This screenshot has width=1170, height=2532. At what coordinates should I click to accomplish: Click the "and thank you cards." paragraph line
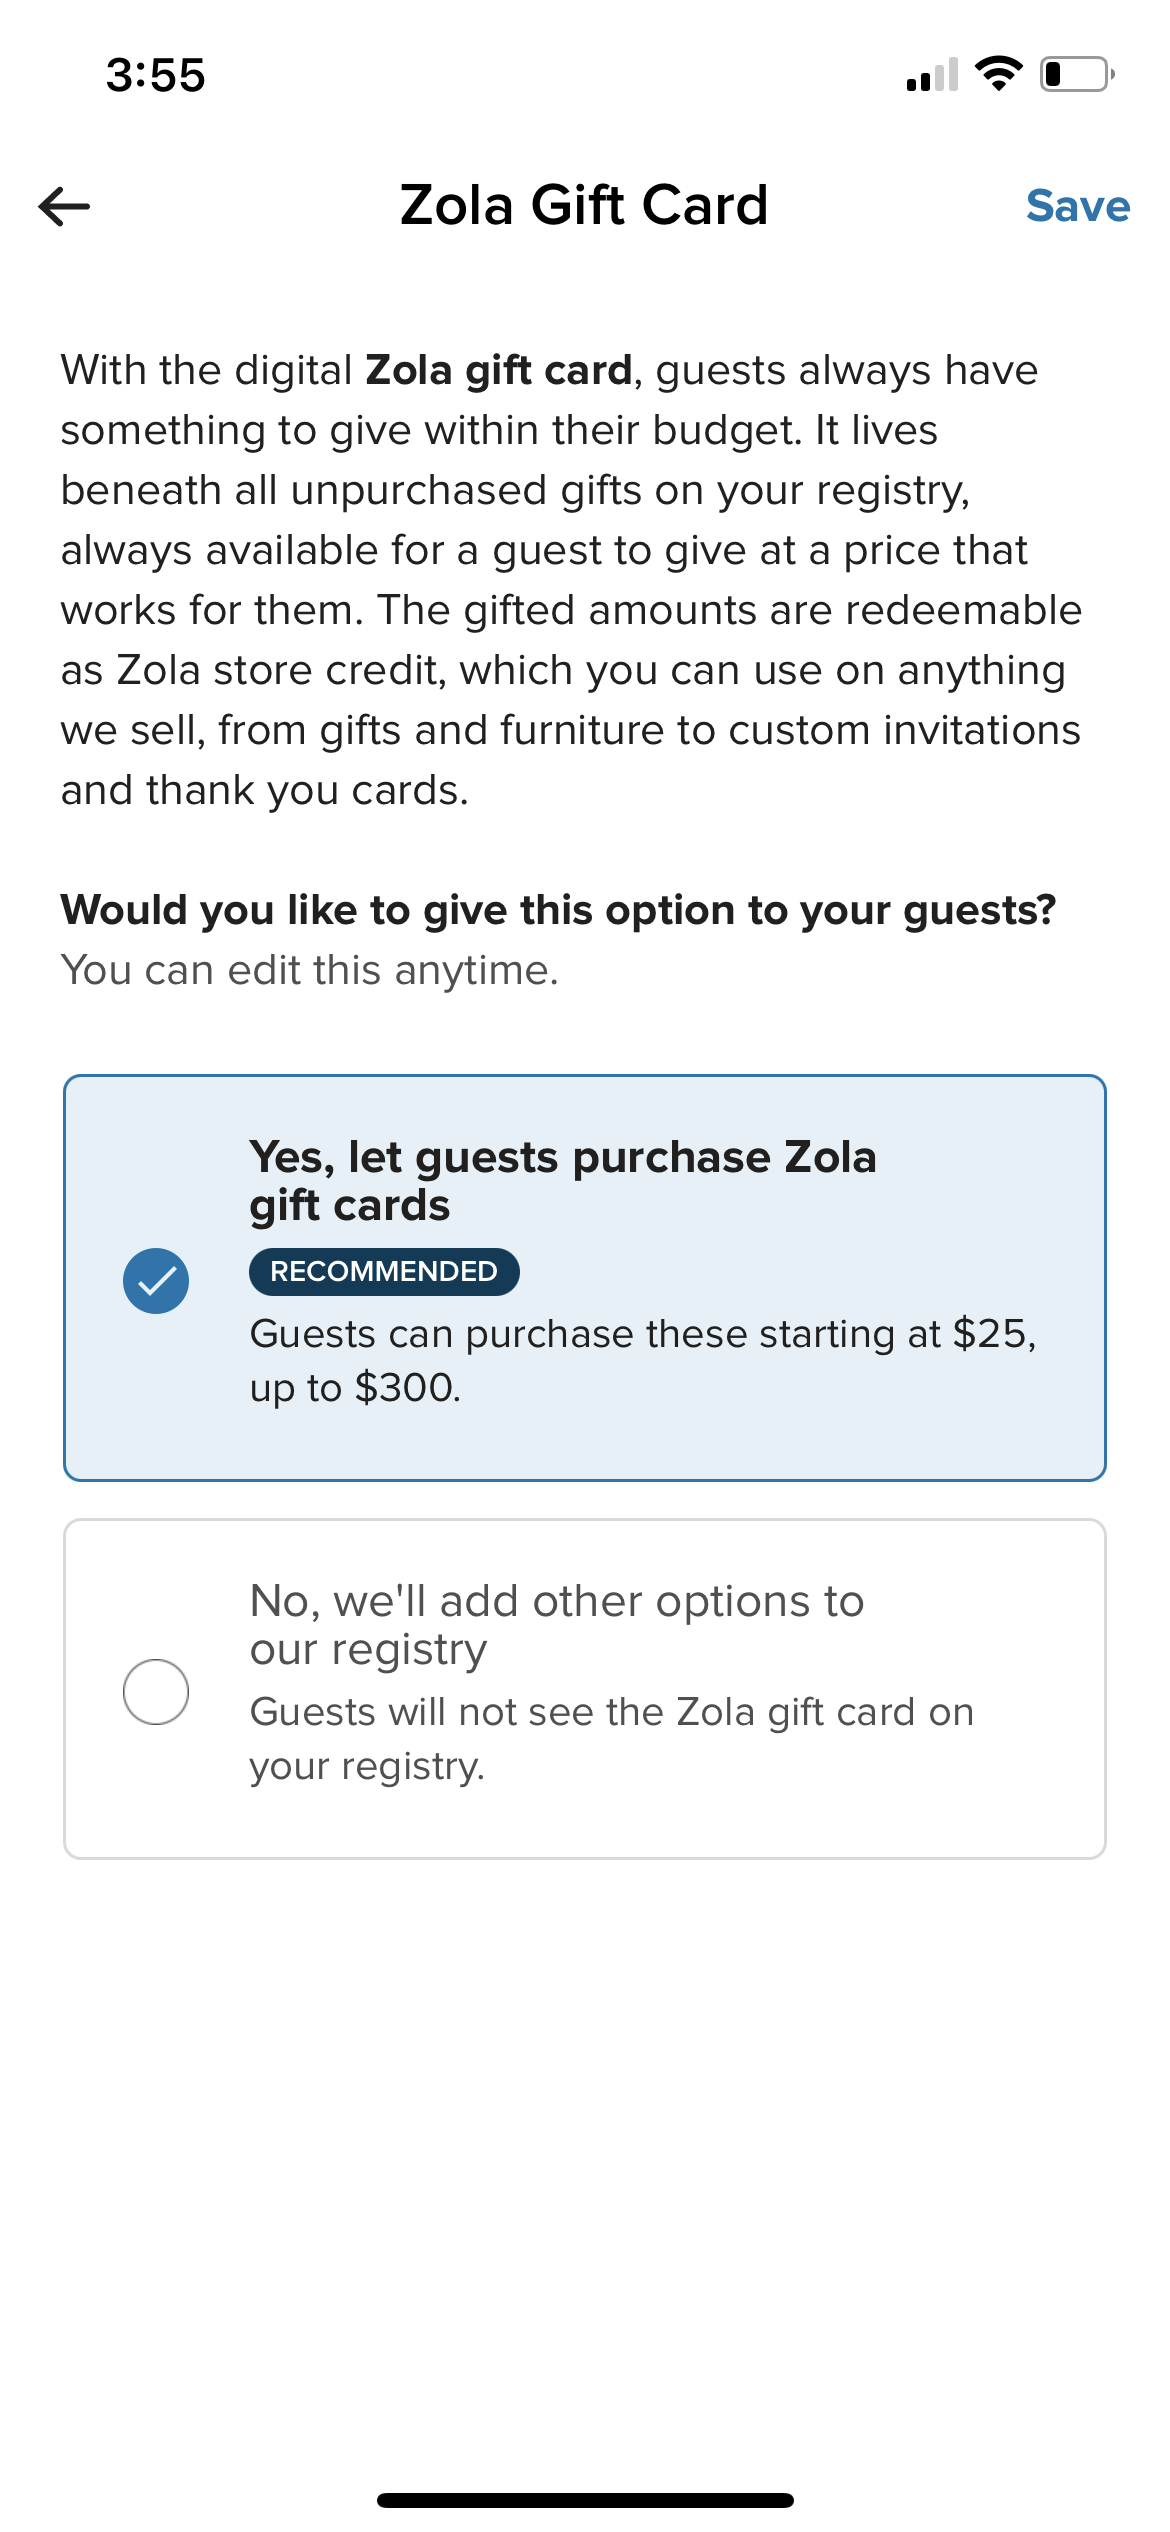coord(264,791)
